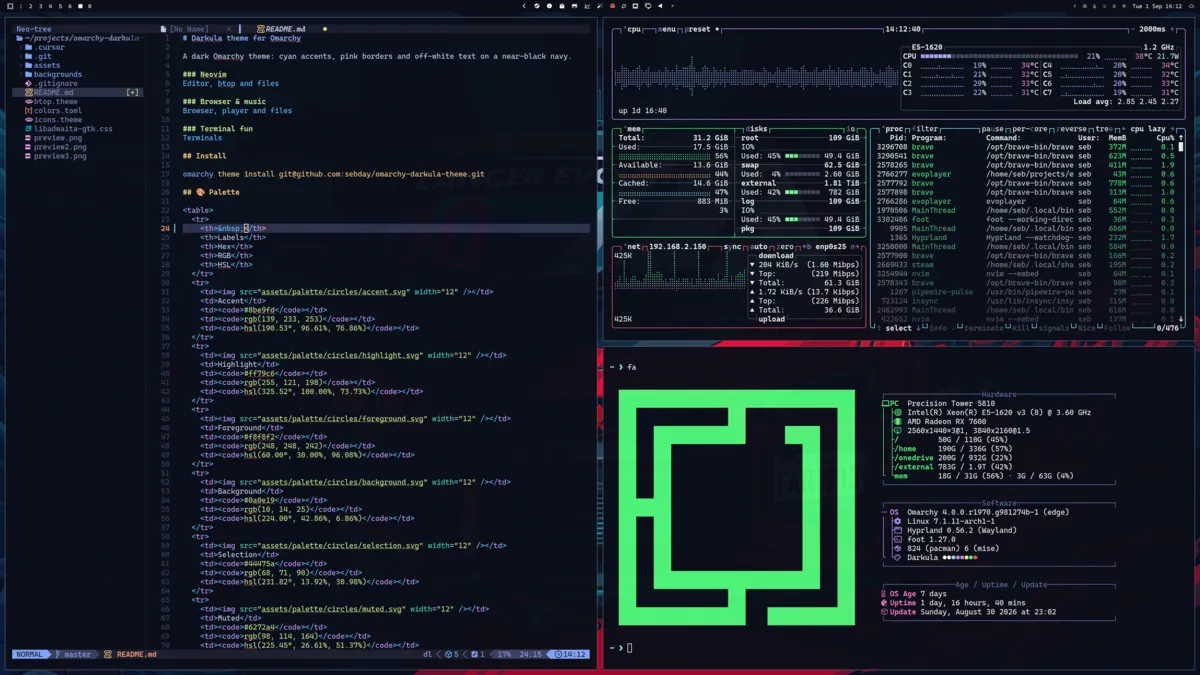Click the 2000ms update interval in btop
The image size is (1200, 675).
tap(1152, 29)
